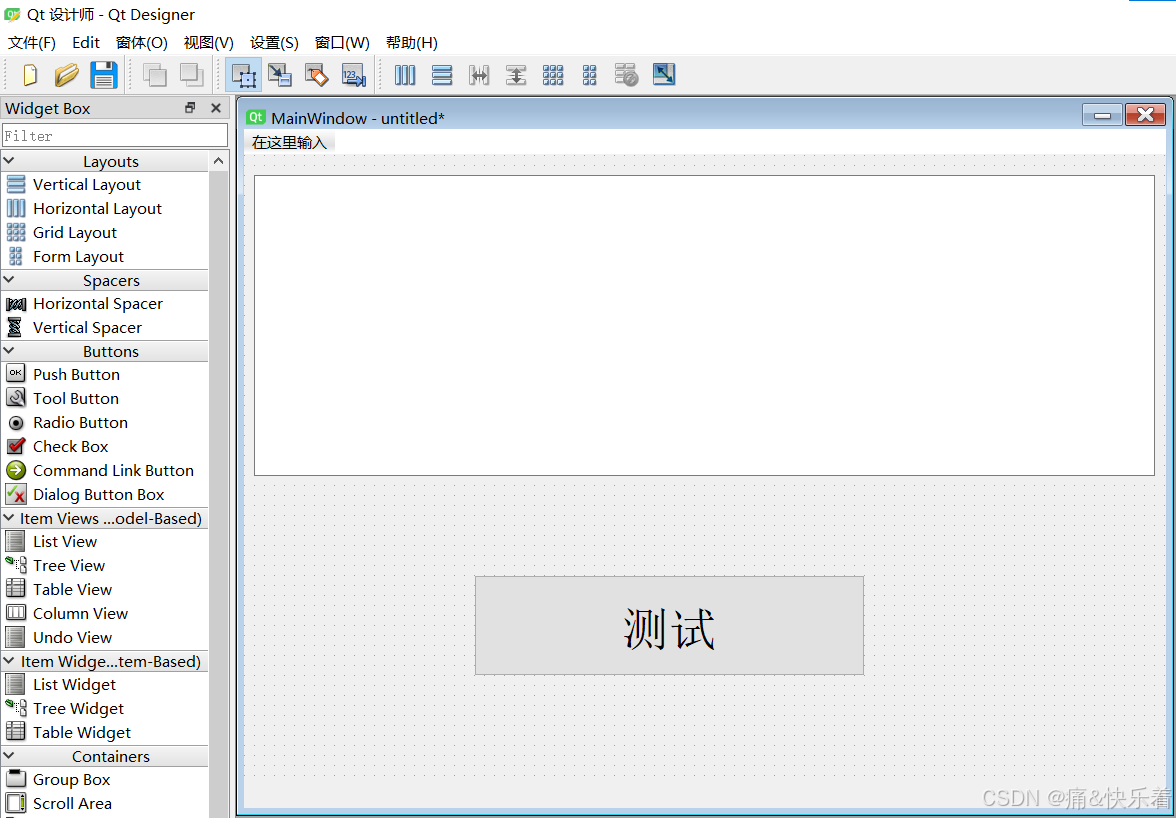
Task: Click the Save floppy disk icon
Action: [104, 75]
